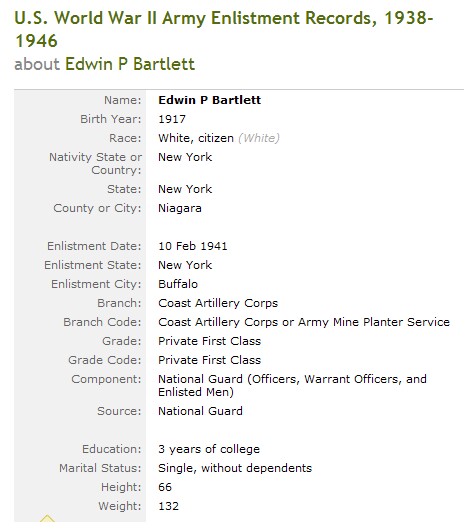Click the Army Mine Planter Service branch code

(x=304, y=322)
